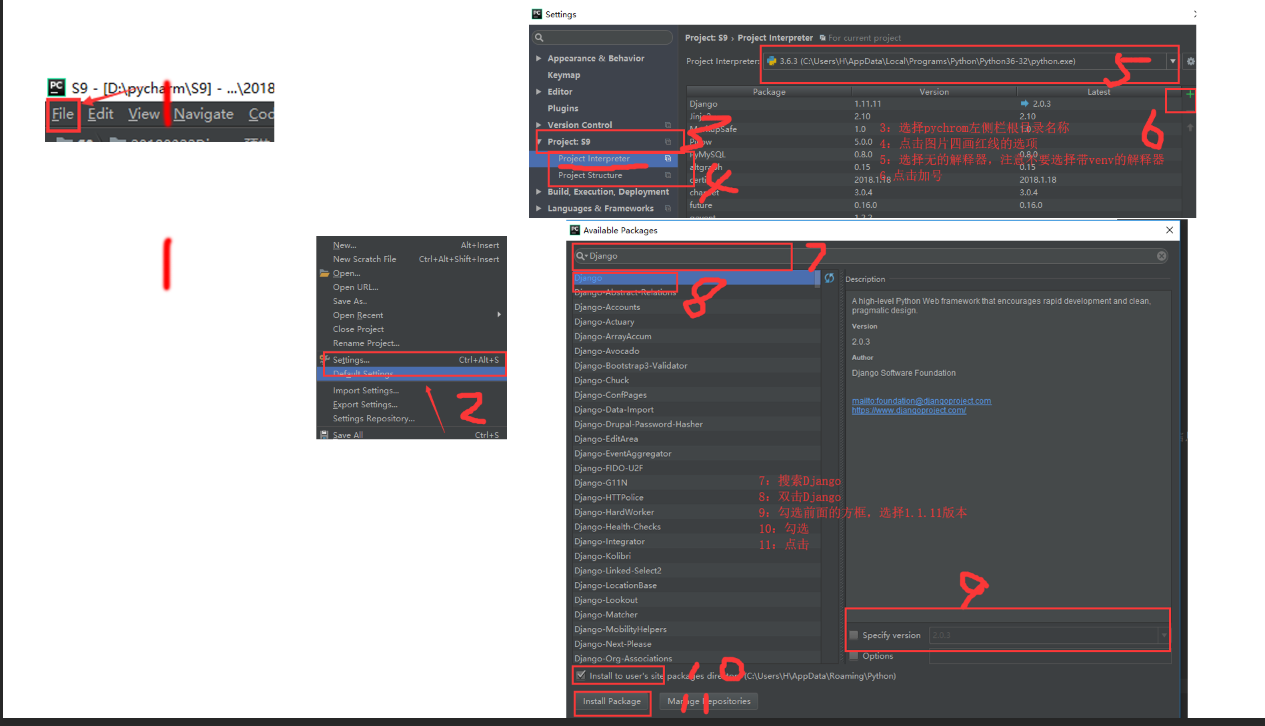The height and width of the screenshot is (726, 1265).
Task: Open the mailto foundation@djangoproject.com link
Action: (921, 401)
